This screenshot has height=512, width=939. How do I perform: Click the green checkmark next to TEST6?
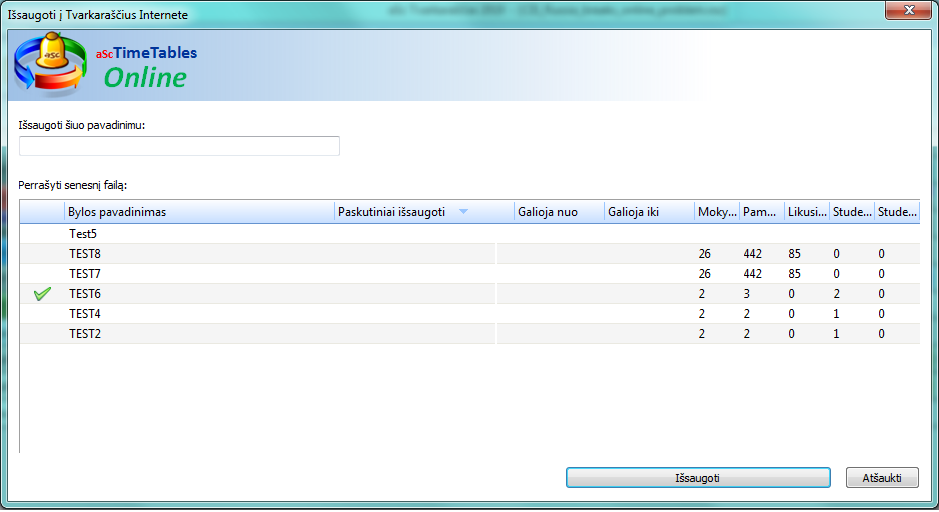(x=42, y=294)
